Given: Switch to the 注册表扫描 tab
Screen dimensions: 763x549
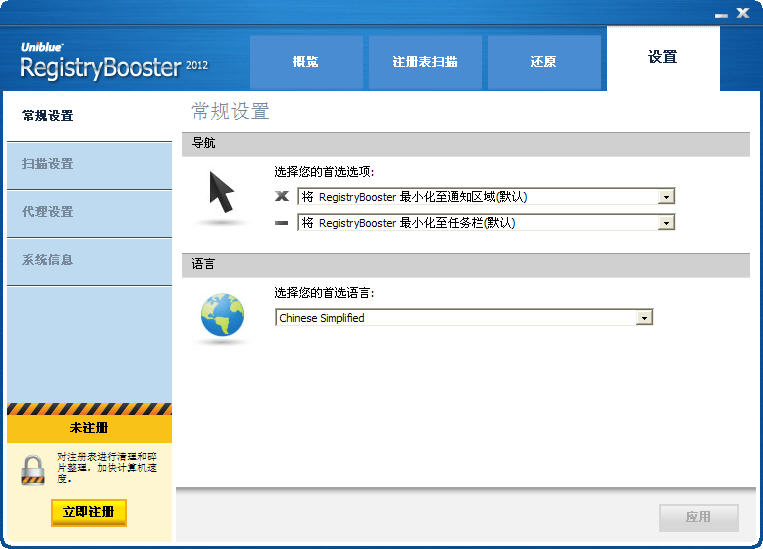Looking at the screenshot, I should (425, 62).
